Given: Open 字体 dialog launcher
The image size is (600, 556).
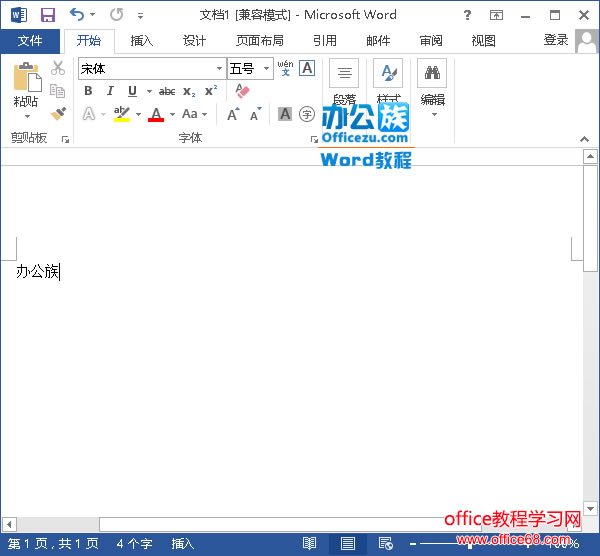Looking at the screenshot, I should coord(314,139).
